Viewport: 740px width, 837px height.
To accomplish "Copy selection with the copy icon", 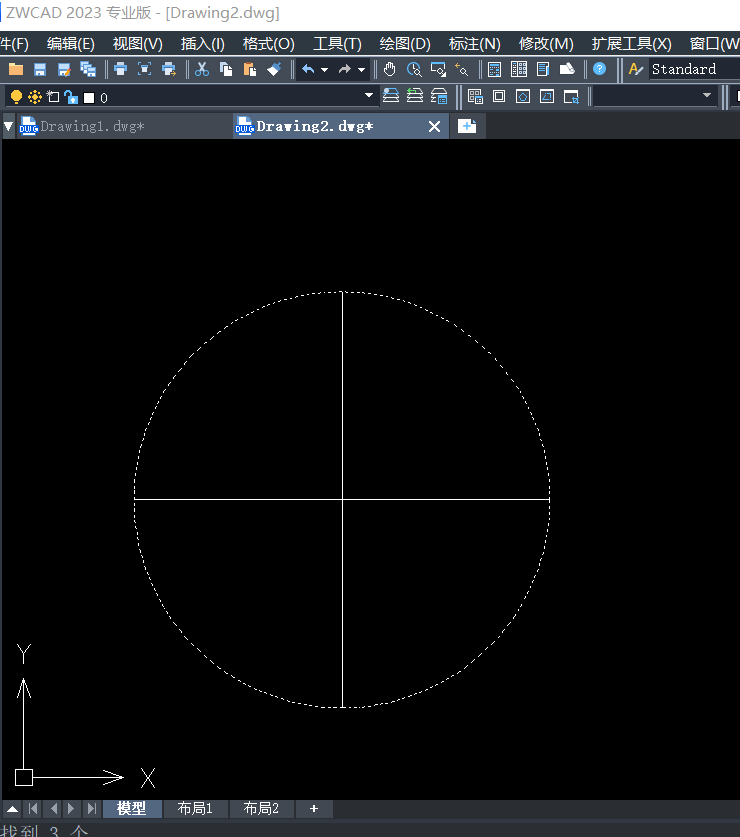I will click(226, 69).
